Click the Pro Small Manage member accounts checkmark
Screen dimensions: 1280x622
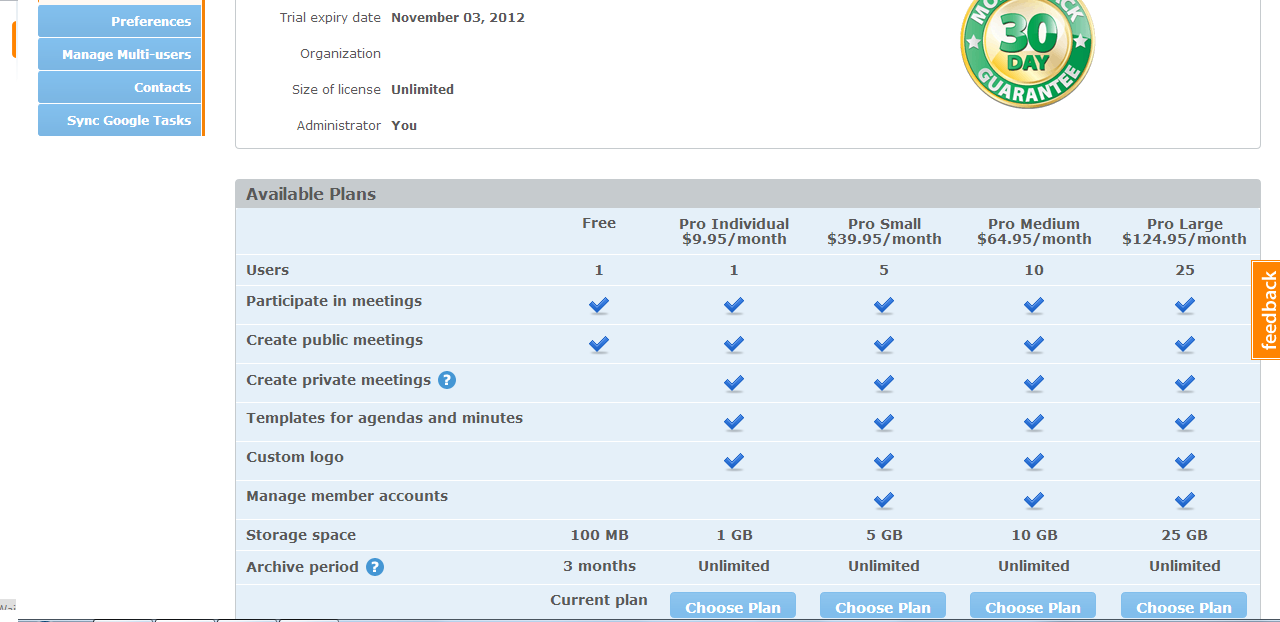884,500
